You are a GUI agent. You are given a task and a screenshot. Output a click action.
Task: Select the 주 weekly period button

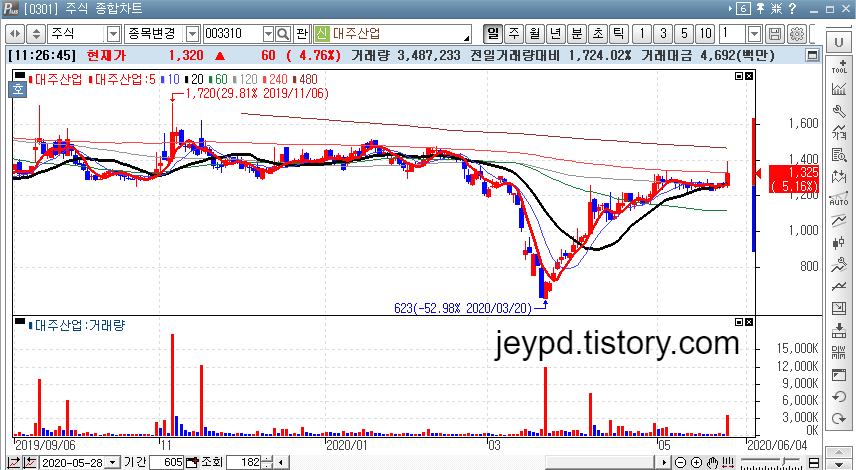[514, 34]
